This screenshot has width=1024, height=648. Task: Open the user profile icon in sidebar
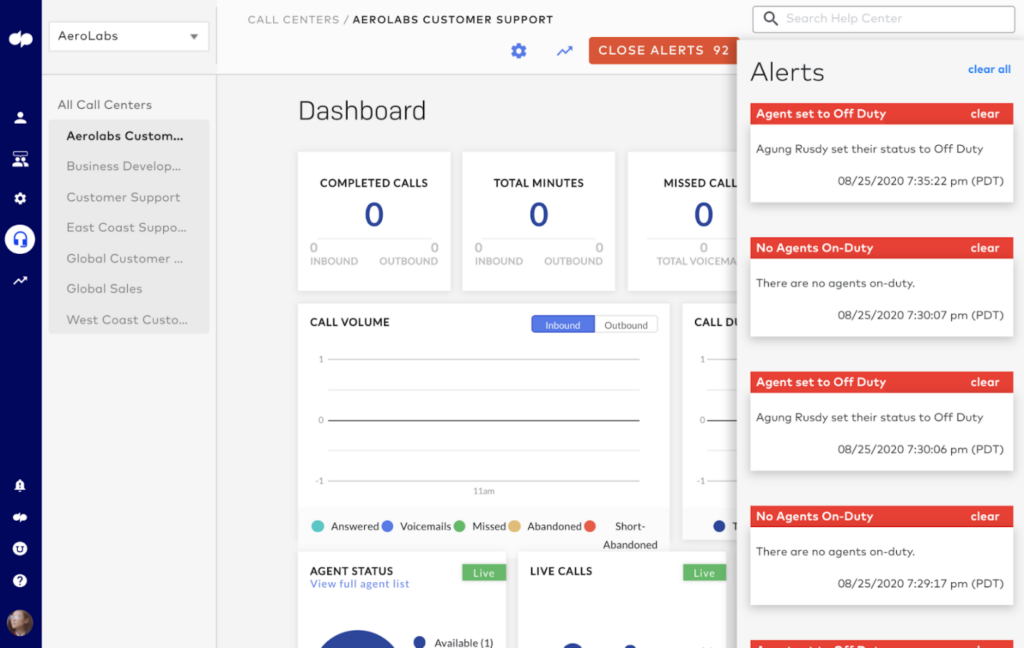[x=20, y=118]
